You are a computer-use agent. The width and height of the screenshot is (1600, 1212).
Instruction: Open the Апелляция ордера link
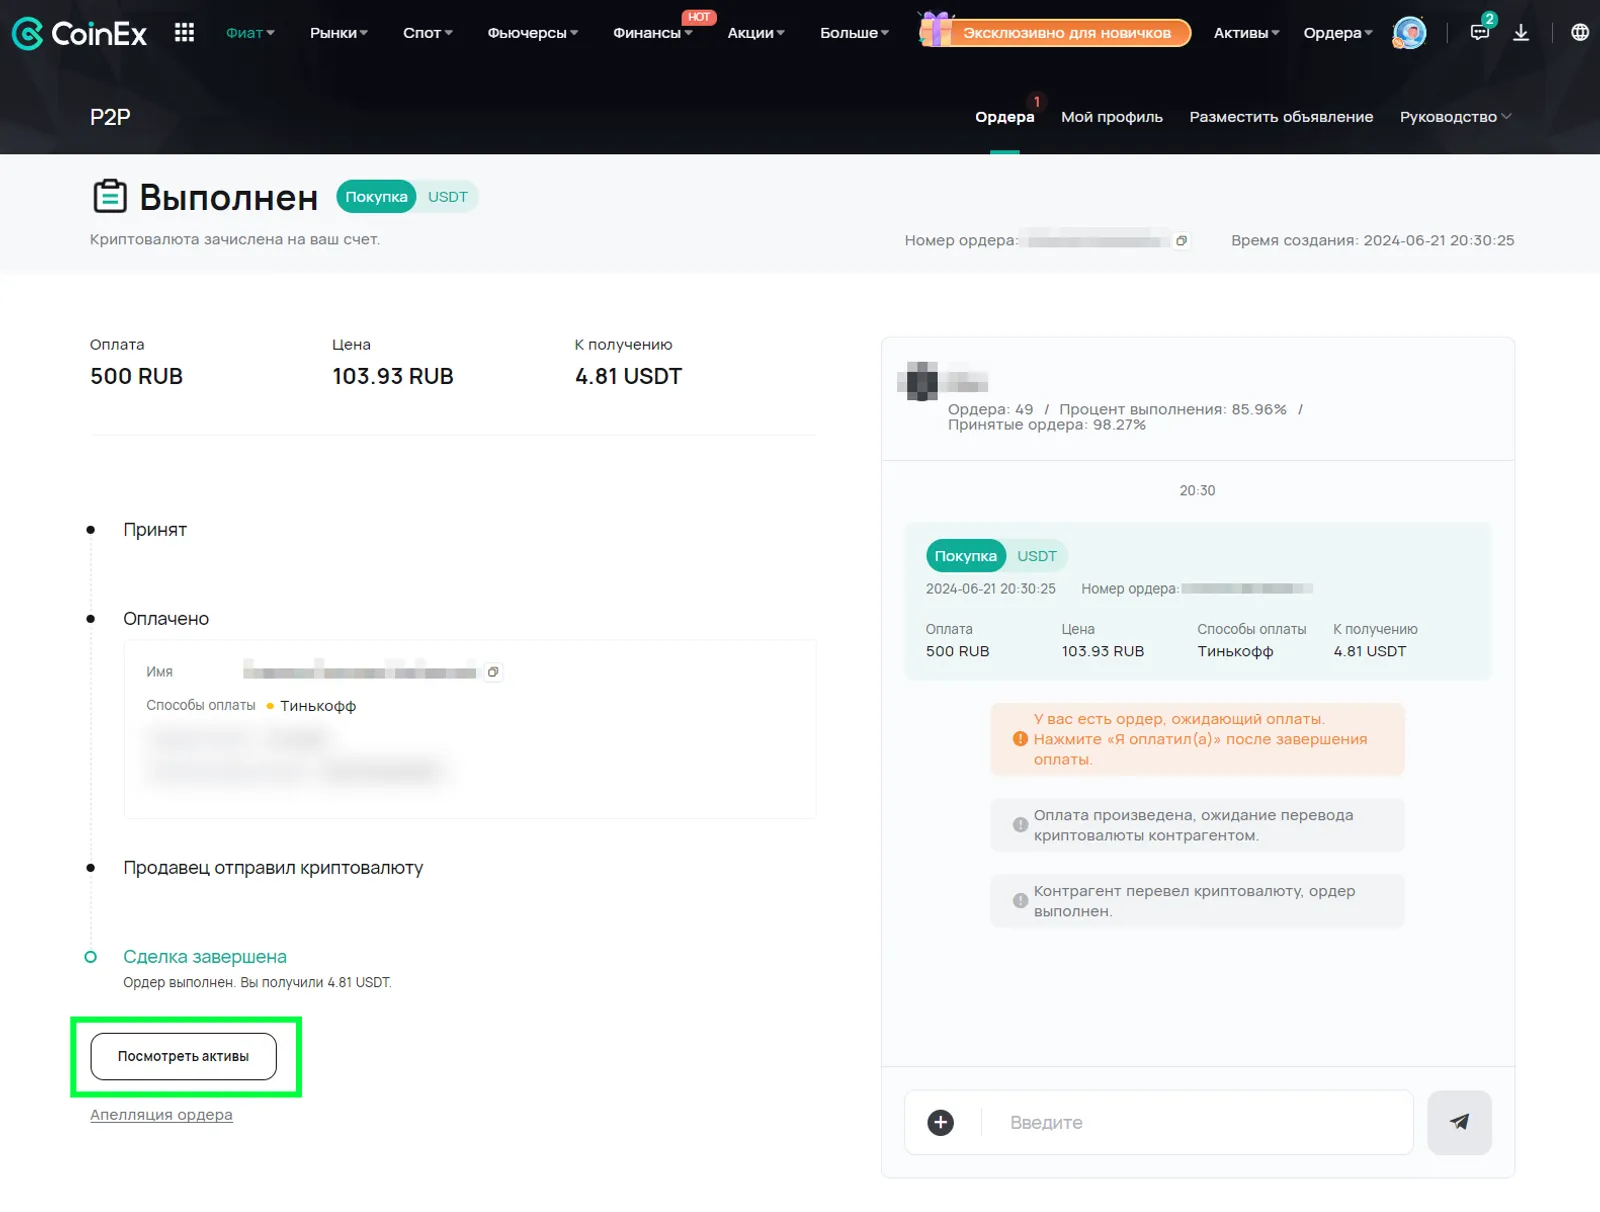coord(161,1114)
